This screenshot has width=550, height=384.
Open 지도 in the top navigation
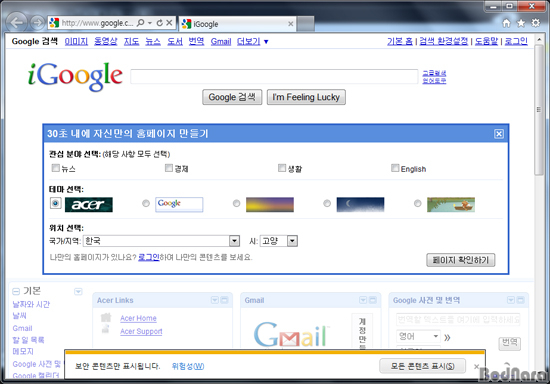point(132,41)
